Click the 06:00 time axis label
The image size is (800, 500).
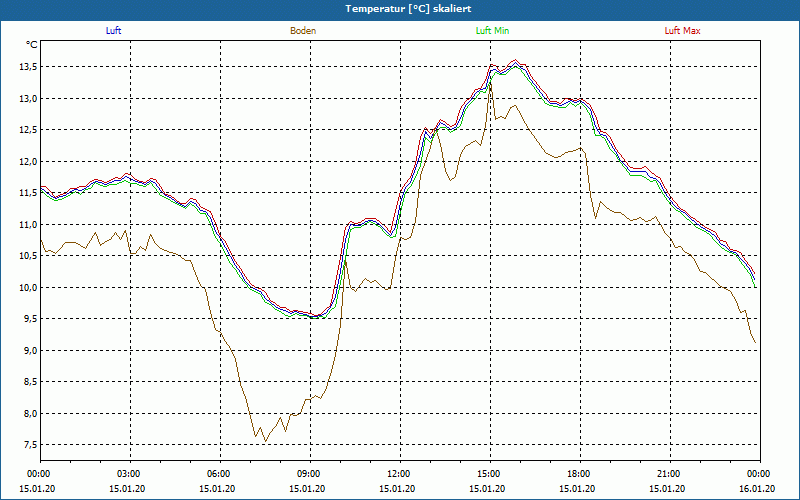220,474
